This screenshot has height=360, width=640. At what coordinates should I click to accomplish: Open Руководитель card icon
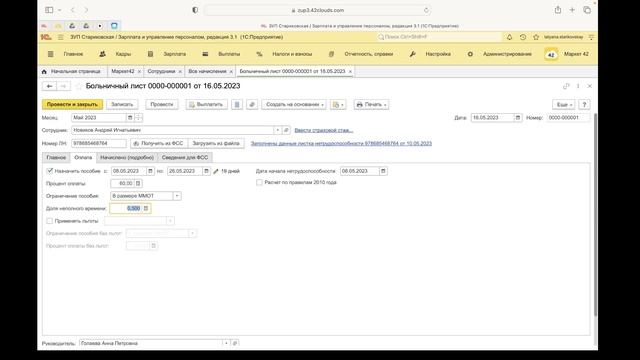tap(235, 343)
